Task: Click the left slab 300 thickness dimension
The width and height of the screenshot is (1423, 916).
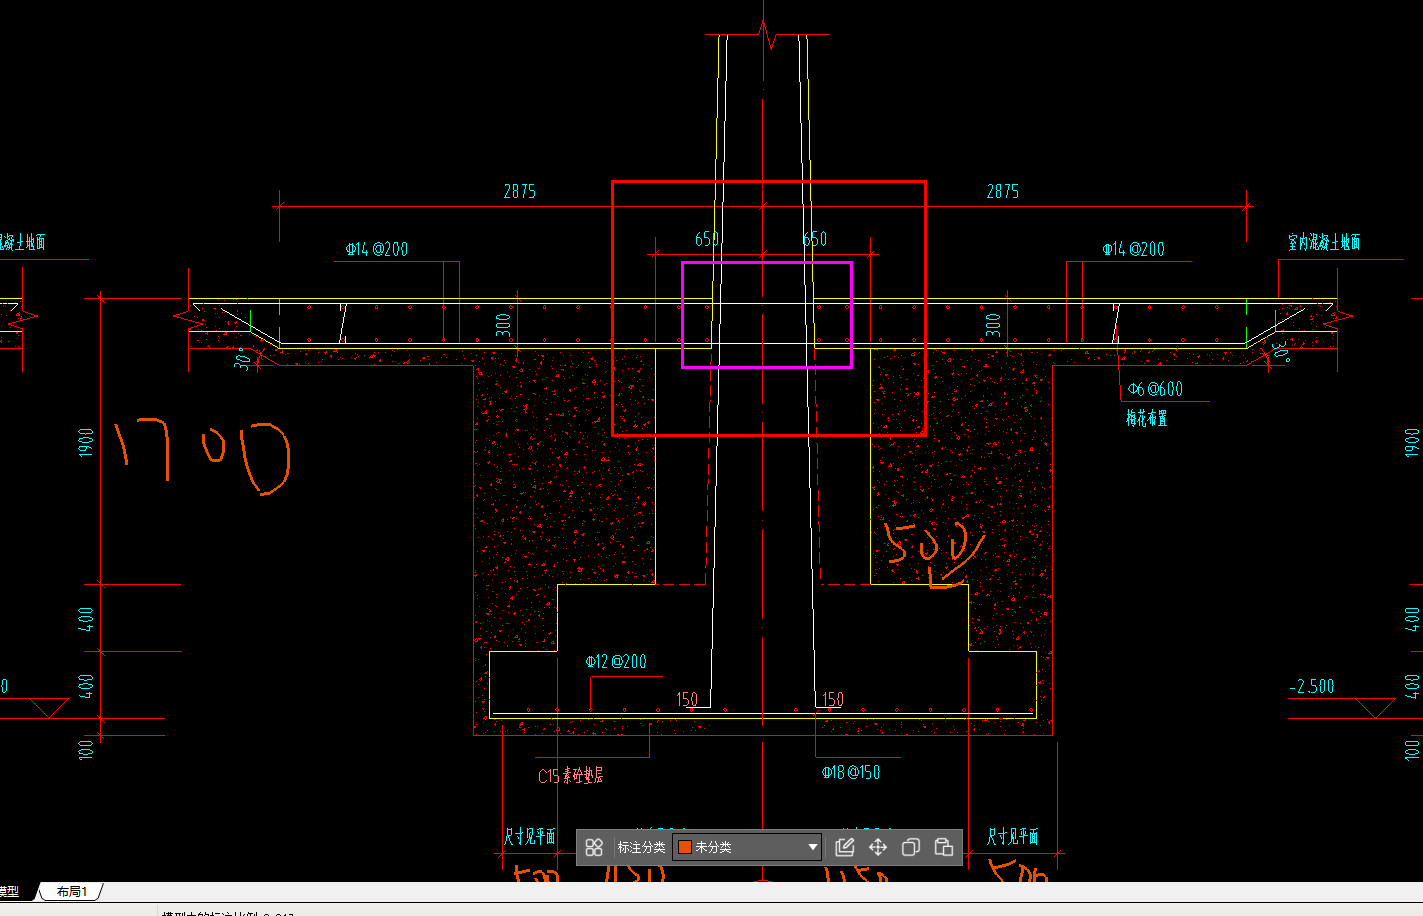Action: pyautogui.click(x=503, y=324)
